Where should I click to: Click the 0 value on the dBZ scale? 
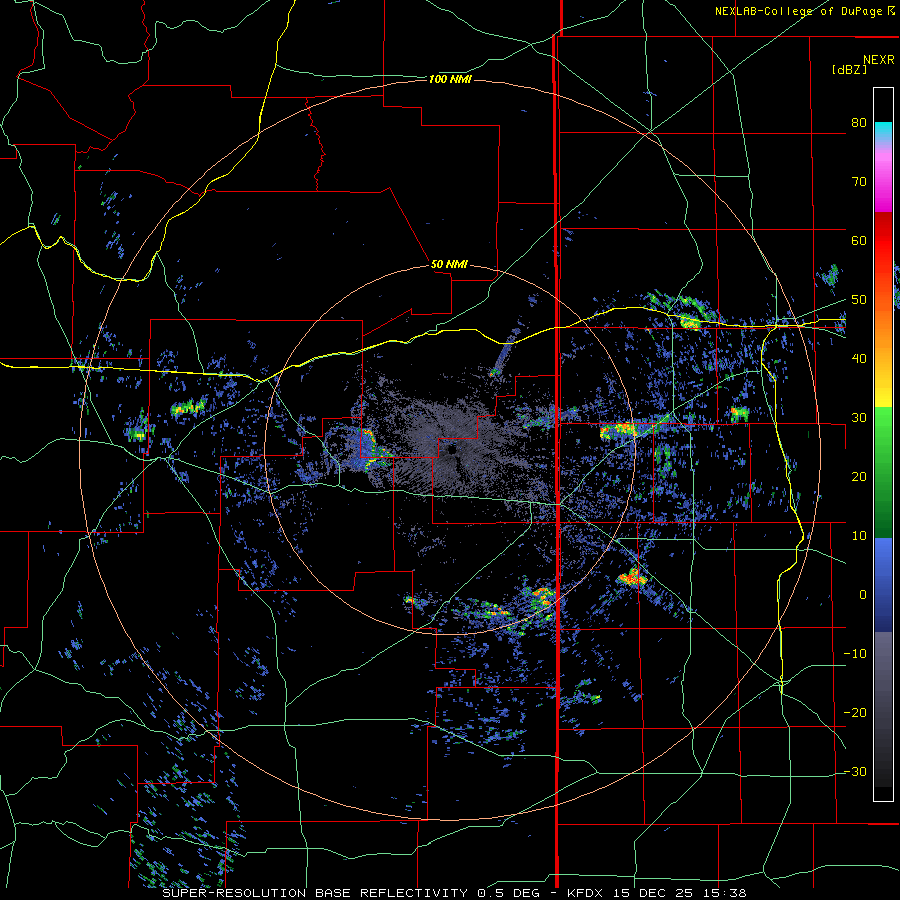(x=863, y=595)
